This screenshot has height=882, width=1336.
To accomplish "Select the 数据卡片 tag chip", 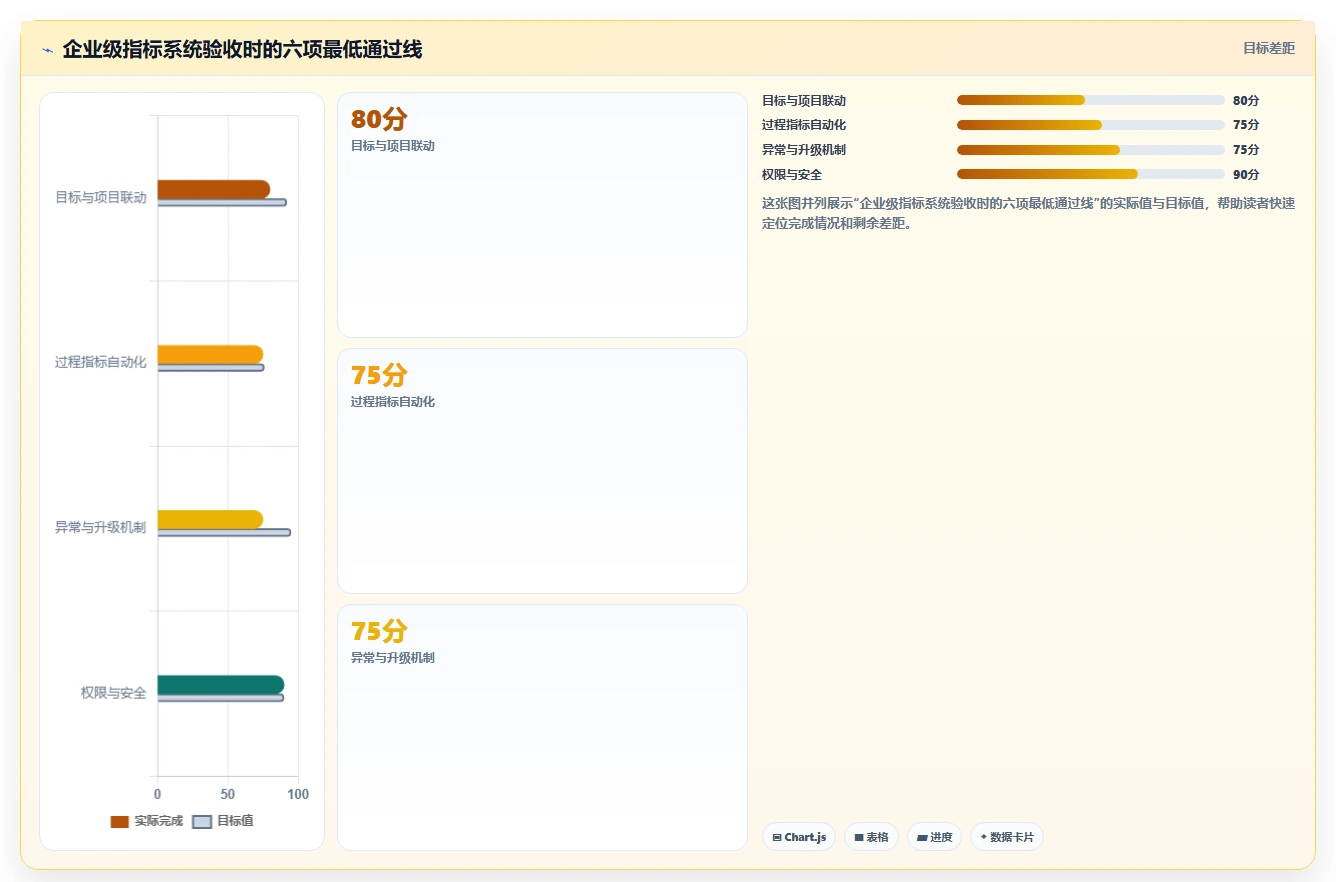I will [1007, 837].
